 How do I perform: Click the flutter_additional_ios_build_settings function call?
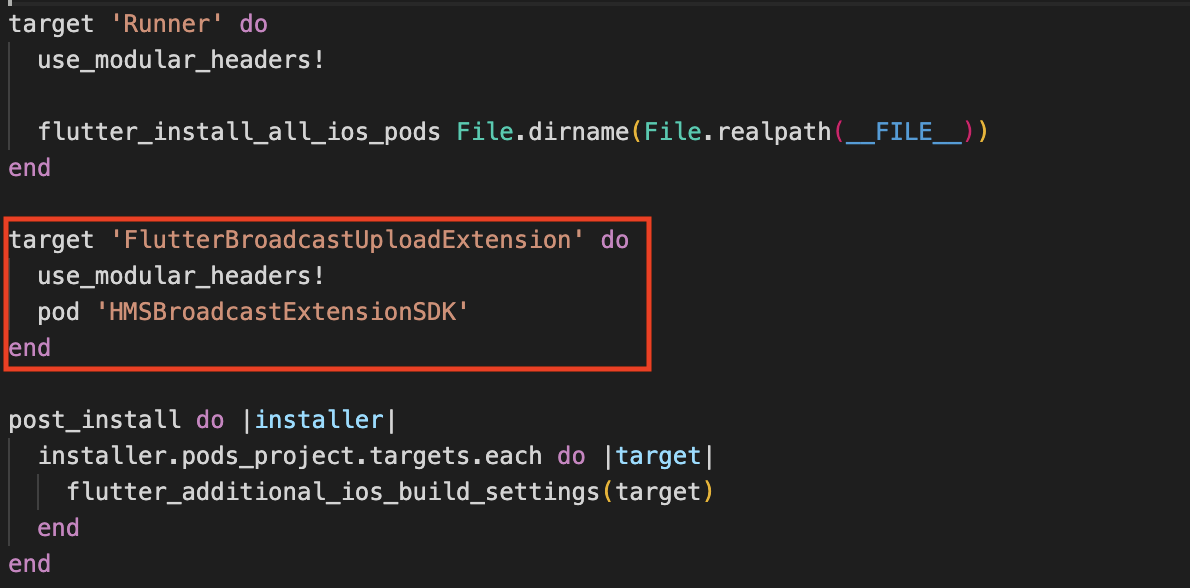pos(333,491)
